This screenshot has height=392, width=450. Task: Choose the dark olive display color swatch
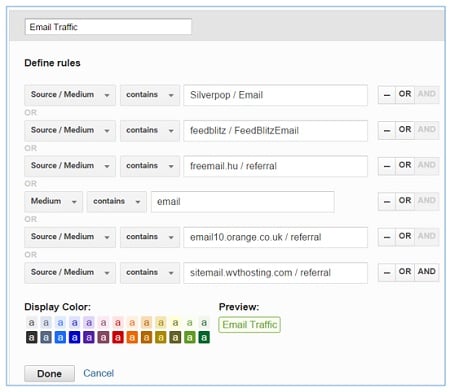tap(175, 337)
